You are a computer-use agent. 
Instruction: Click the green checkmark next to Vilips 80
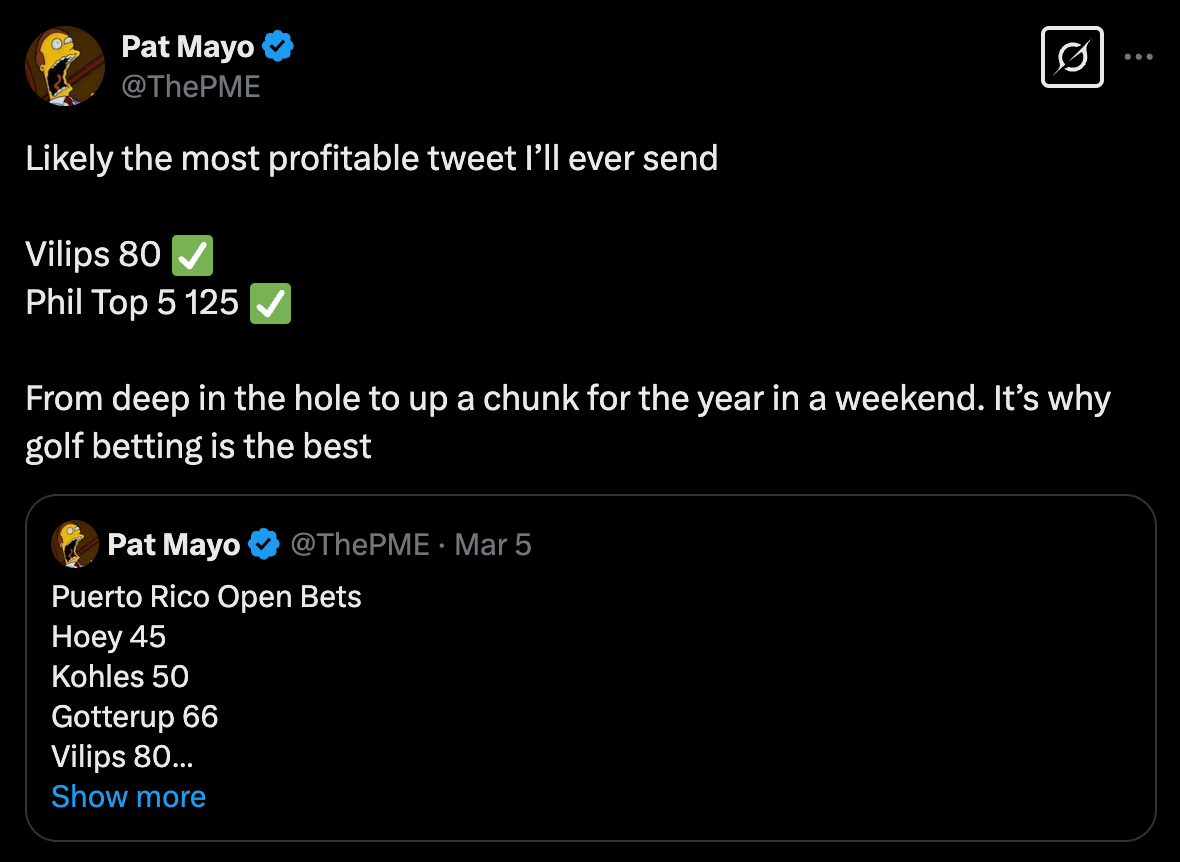[x=193, y=256]
